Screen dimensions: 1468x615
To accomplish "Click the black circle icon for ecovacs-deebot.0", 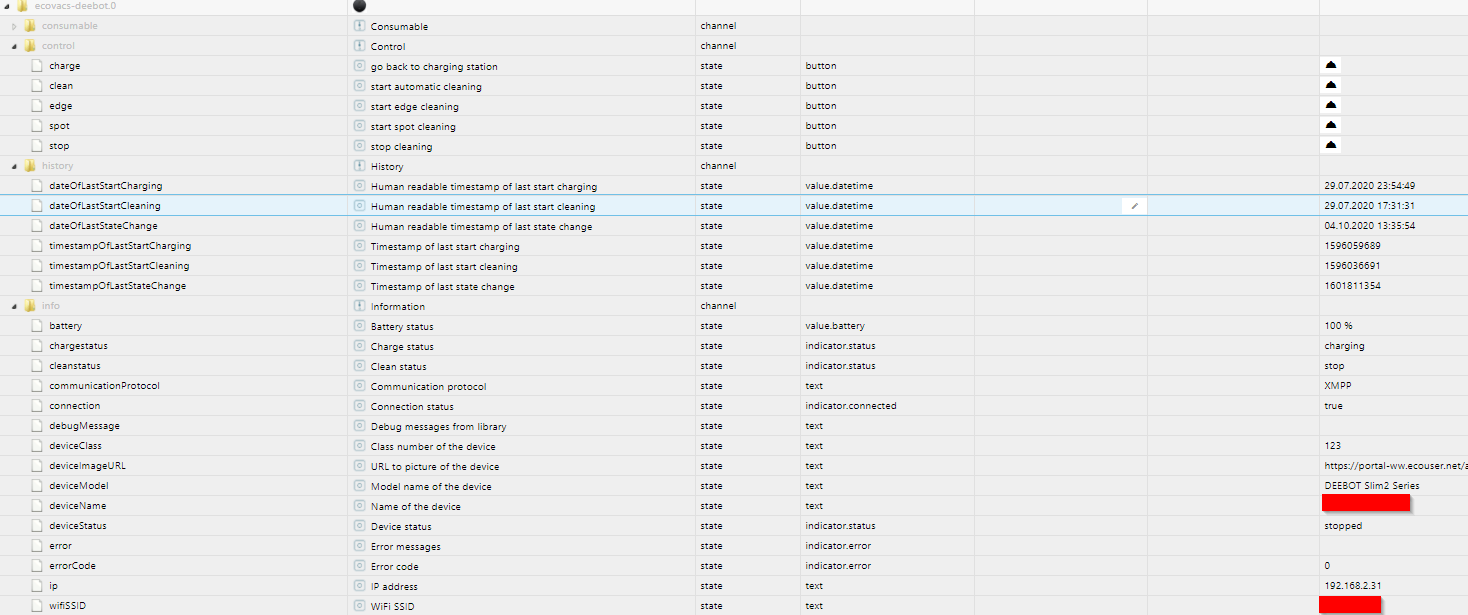I will coord(360,6).
